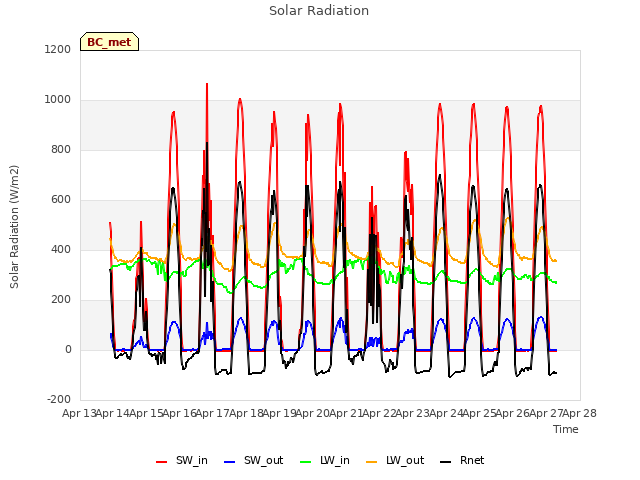Screen dimensions: 640x480
Task: Click the Time axis label
Action: click(566, 429)
